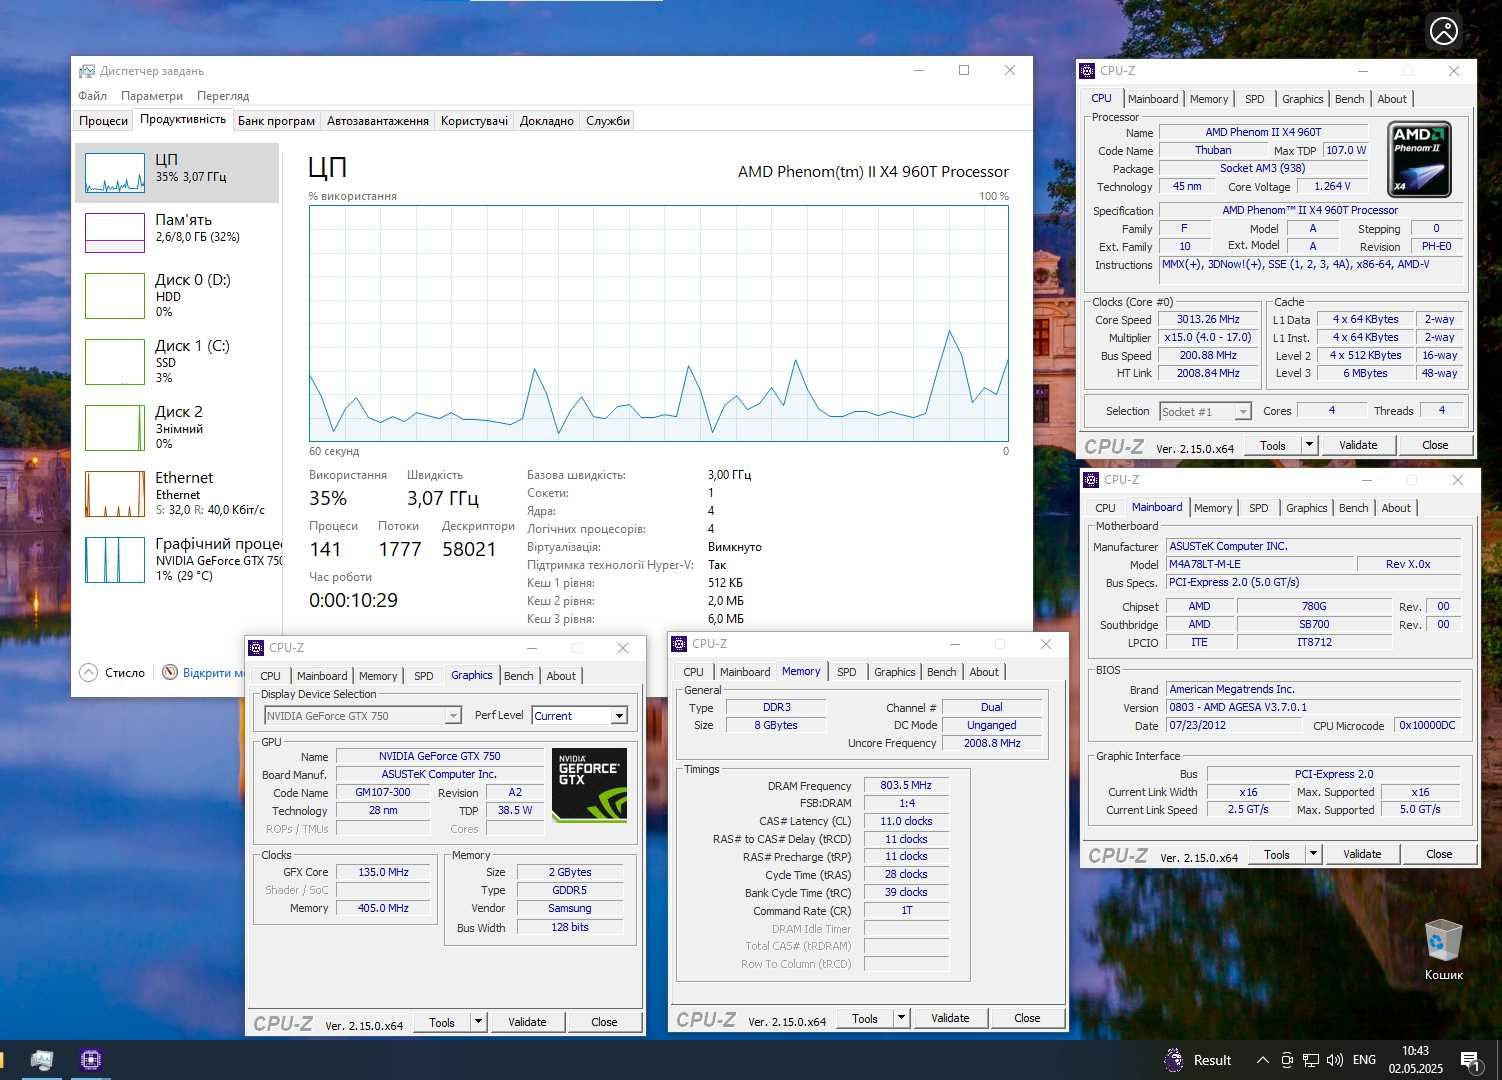
Task: Click the Task Manager taskbar icon
Action: [42, 1060]
